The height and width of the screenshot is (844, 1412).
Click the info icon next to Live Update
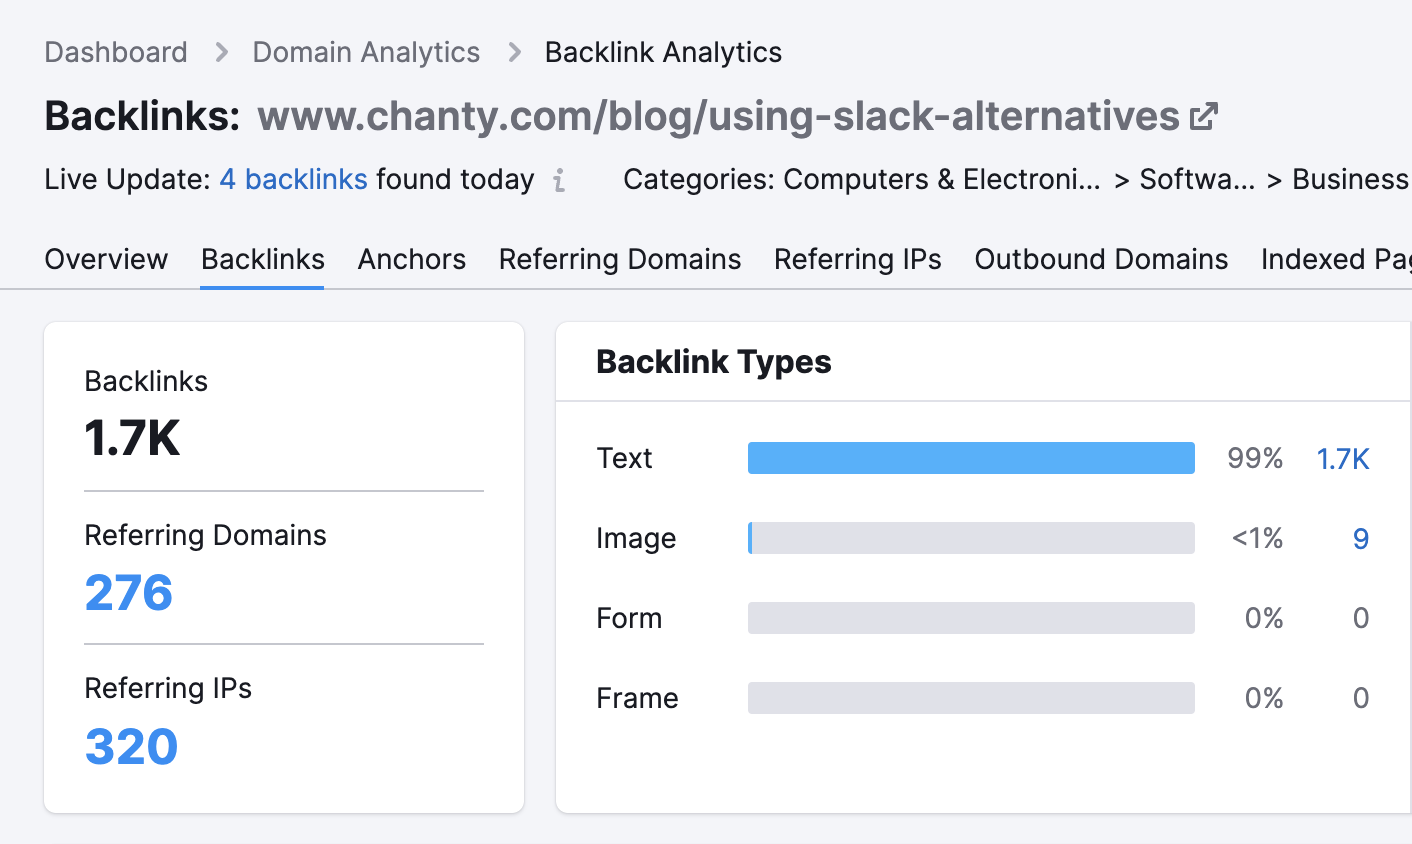tap(560, 180)
